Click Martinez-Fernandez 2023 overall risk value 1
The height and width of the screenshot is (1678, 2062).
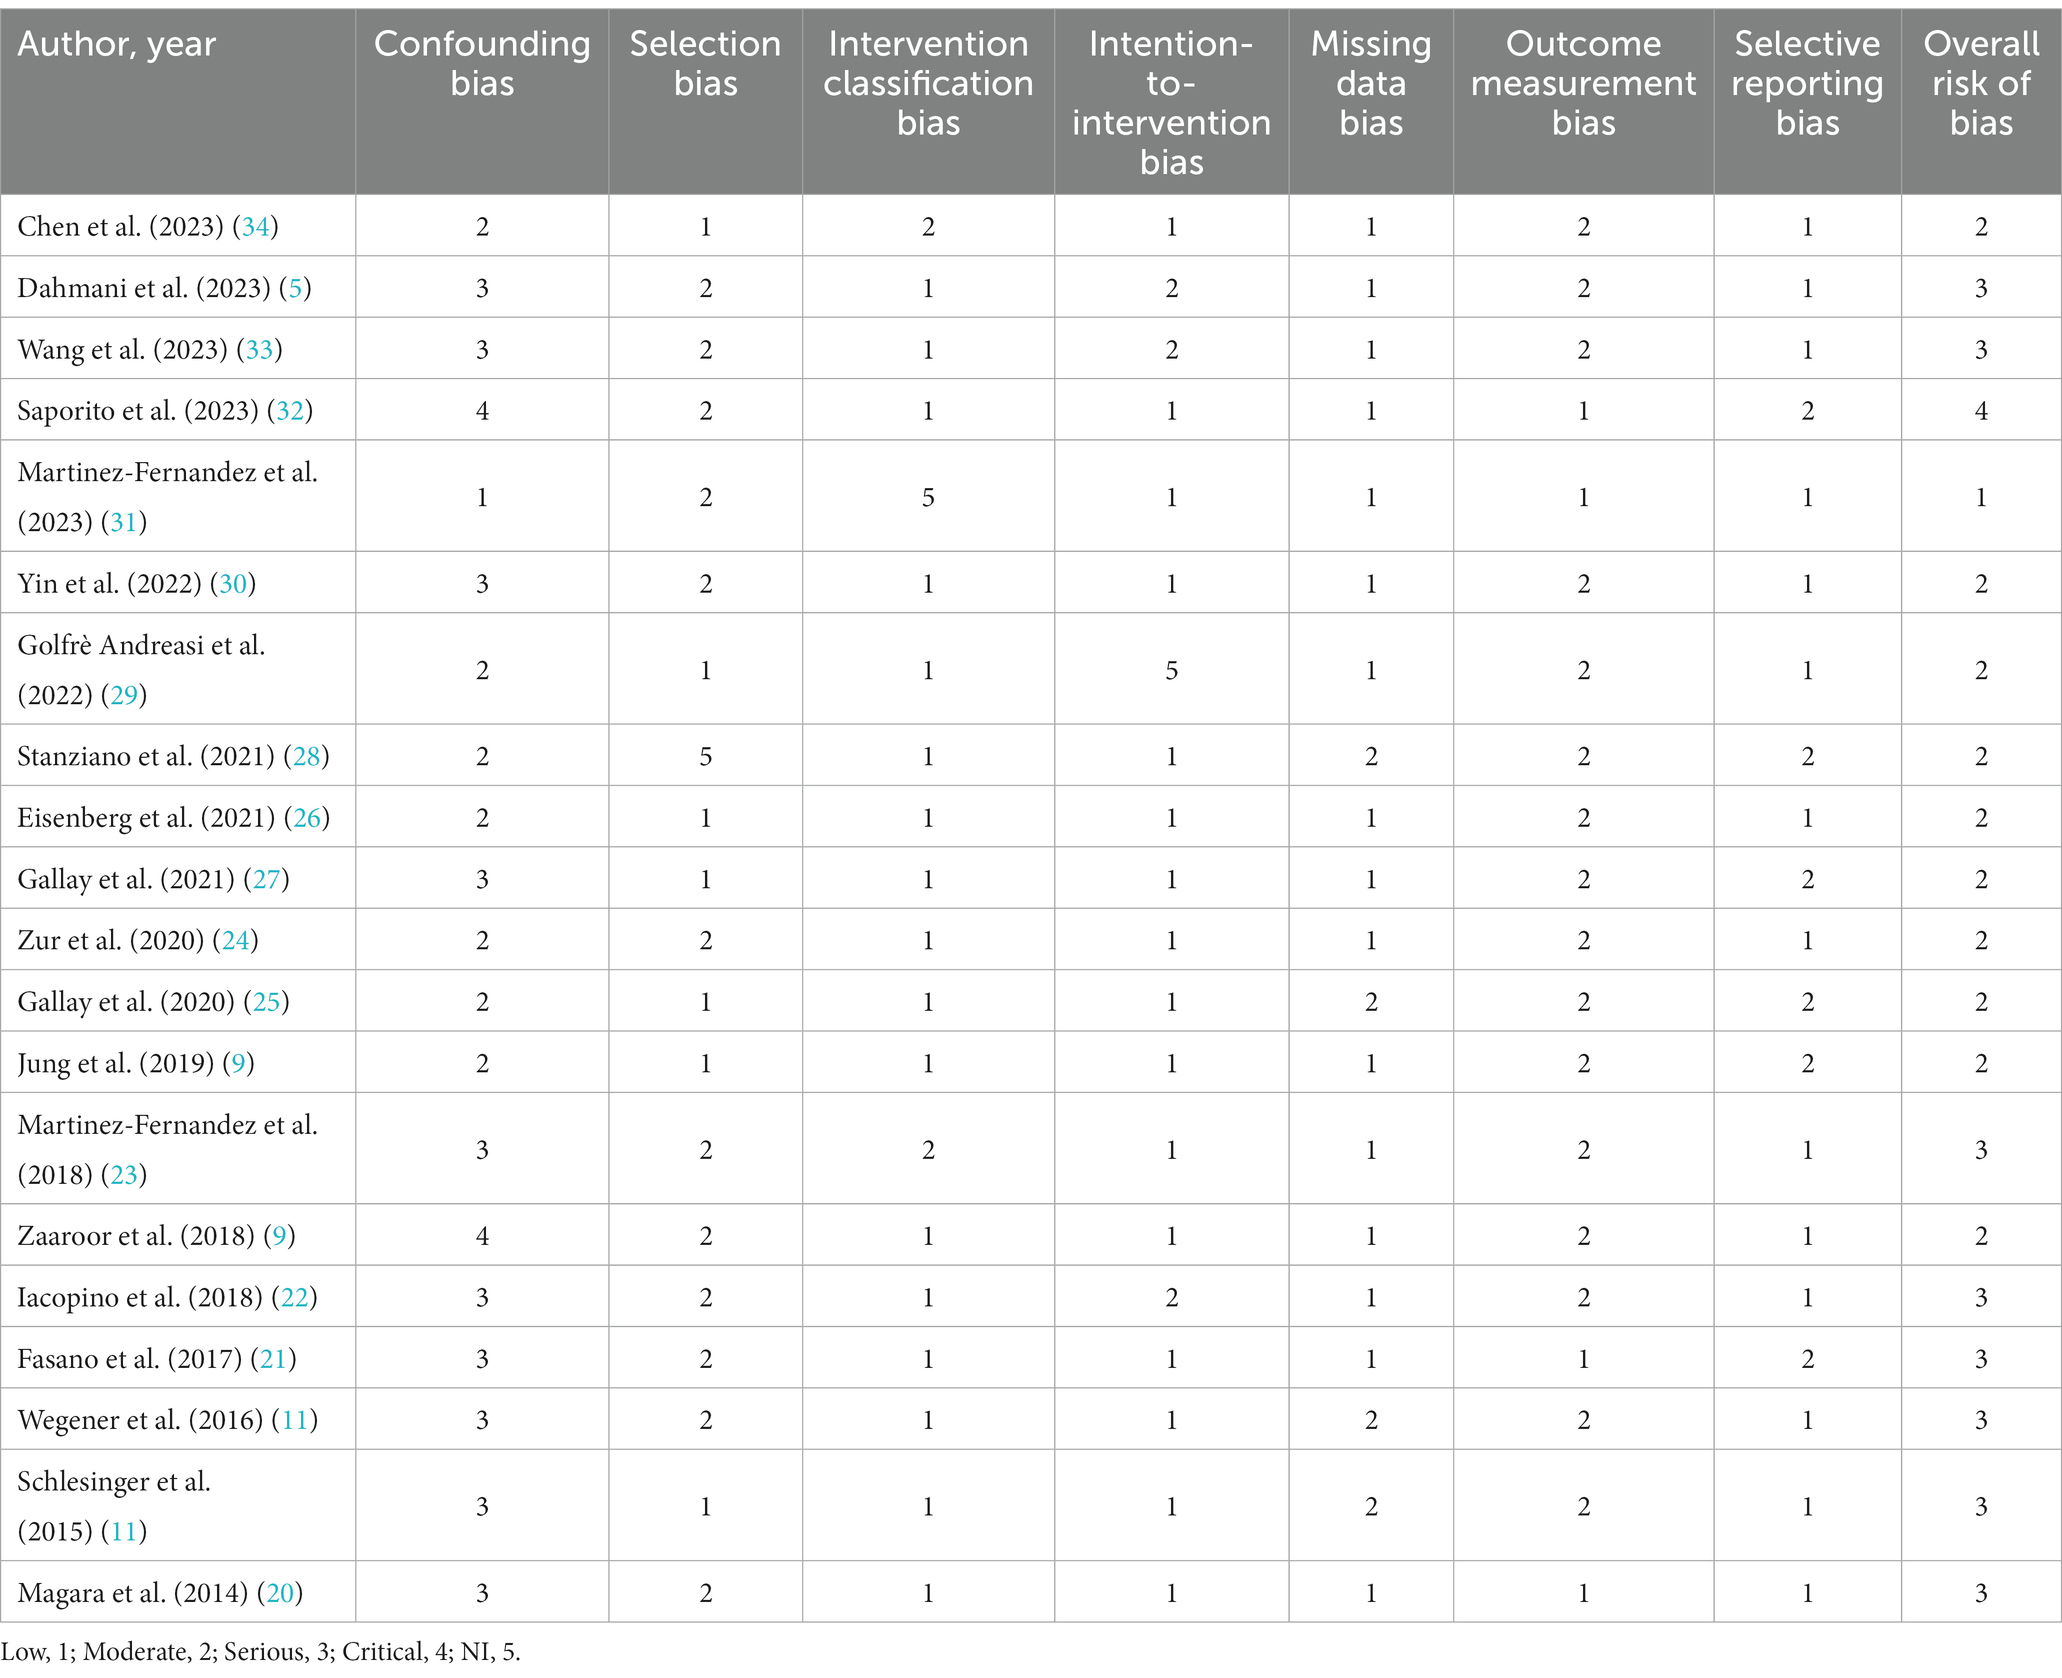(x=1981, y=497)
